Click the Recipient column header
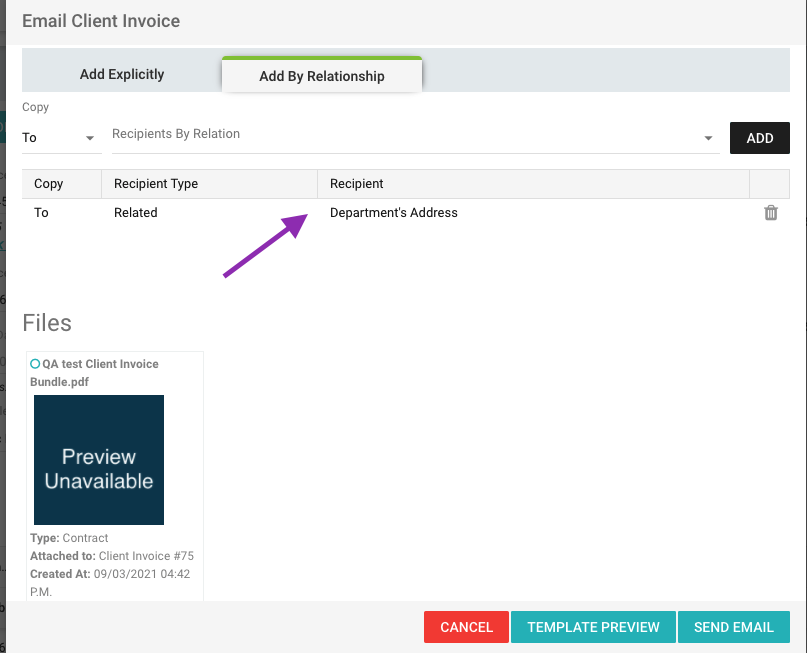 click(357, 184)
